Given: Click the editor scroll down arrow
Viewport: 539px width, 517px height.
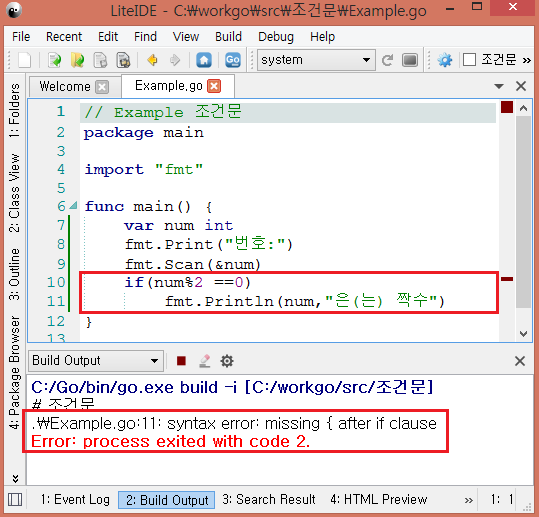Looking at the screenshot, I should tap(524, 334).
